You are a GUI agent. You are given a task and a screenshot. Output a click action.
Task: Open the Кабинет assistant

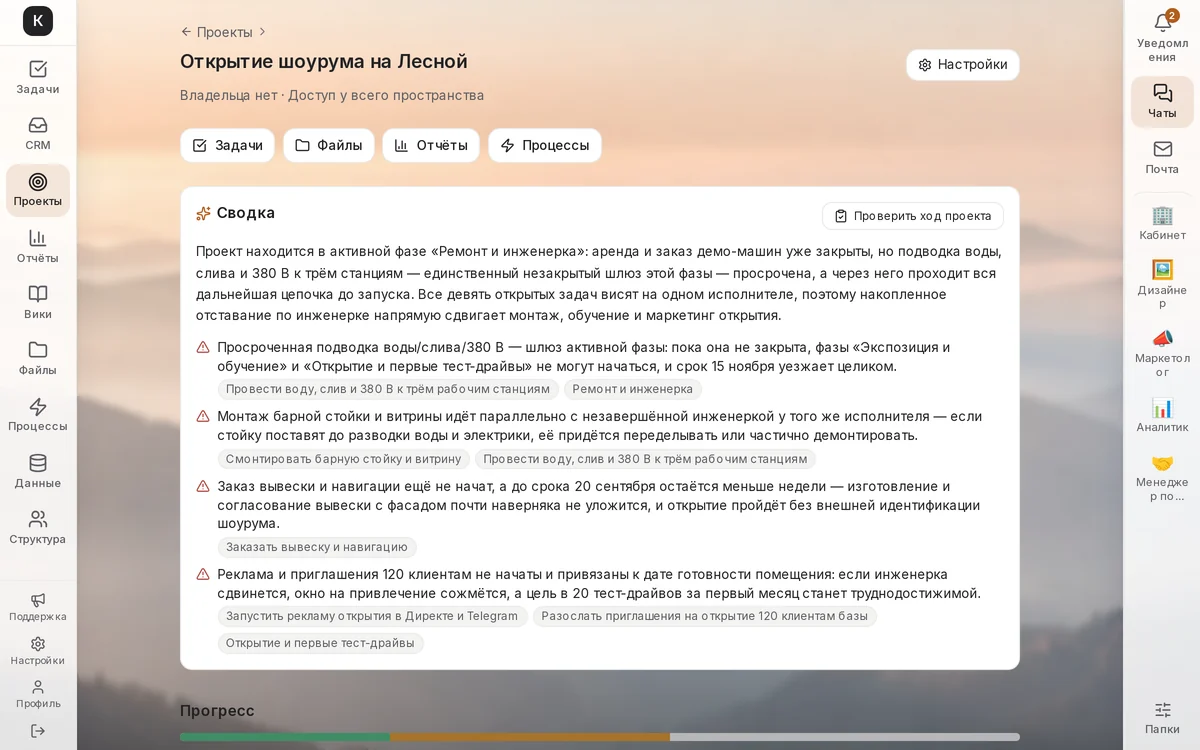tap(1162, 223)
